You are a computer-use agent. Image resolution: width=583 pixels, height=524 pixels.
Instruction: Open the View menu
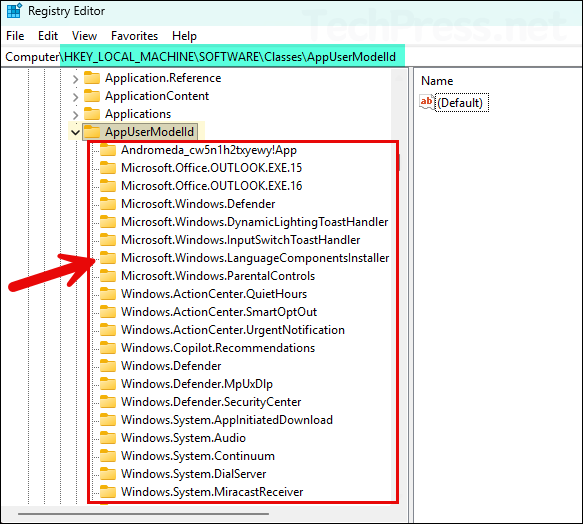[84, 36]
